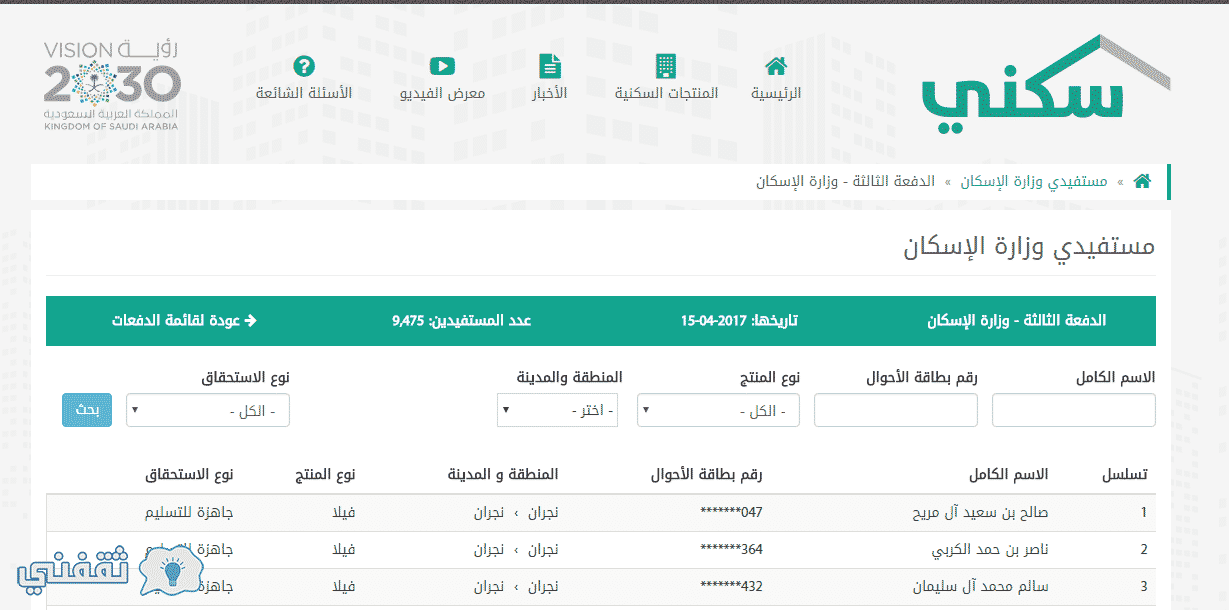Viewport: 1229px width, 610px height.
Task: Focus the الاسم الكامل input field
Action: pyautogui.click(x=1074, y=410)
